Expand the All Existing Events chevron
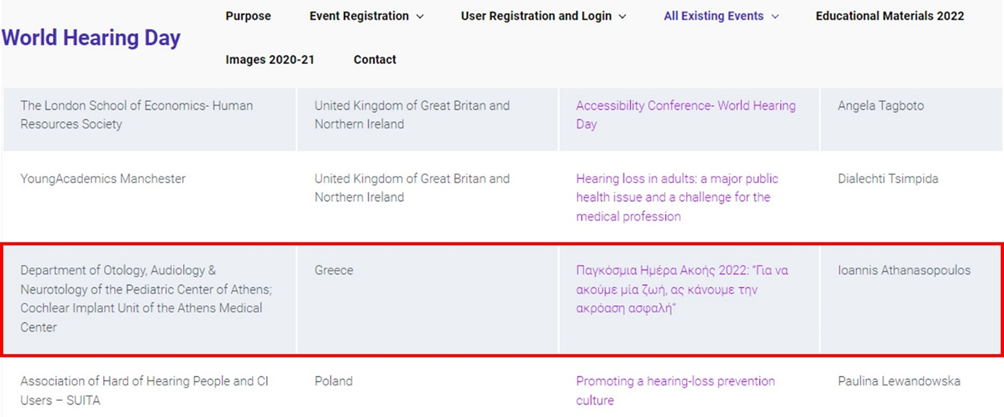The image size is (1004, 417). (775, 17)
